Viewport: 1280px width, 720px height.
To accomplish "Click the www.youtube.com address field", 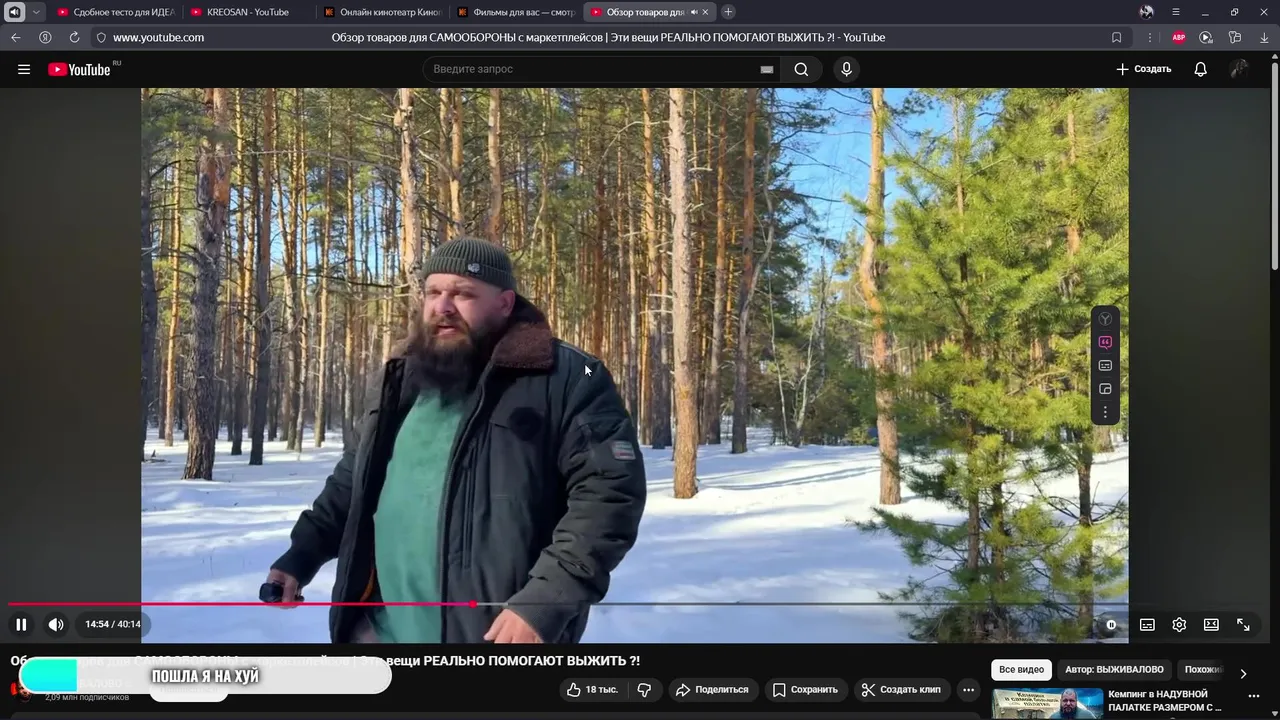I will coord(158,37).
